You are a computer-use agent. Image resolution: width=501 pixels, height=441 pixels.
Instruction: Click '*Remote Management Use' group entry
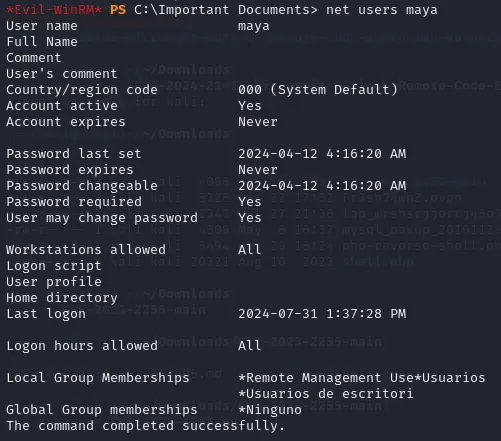pos(326,378)
